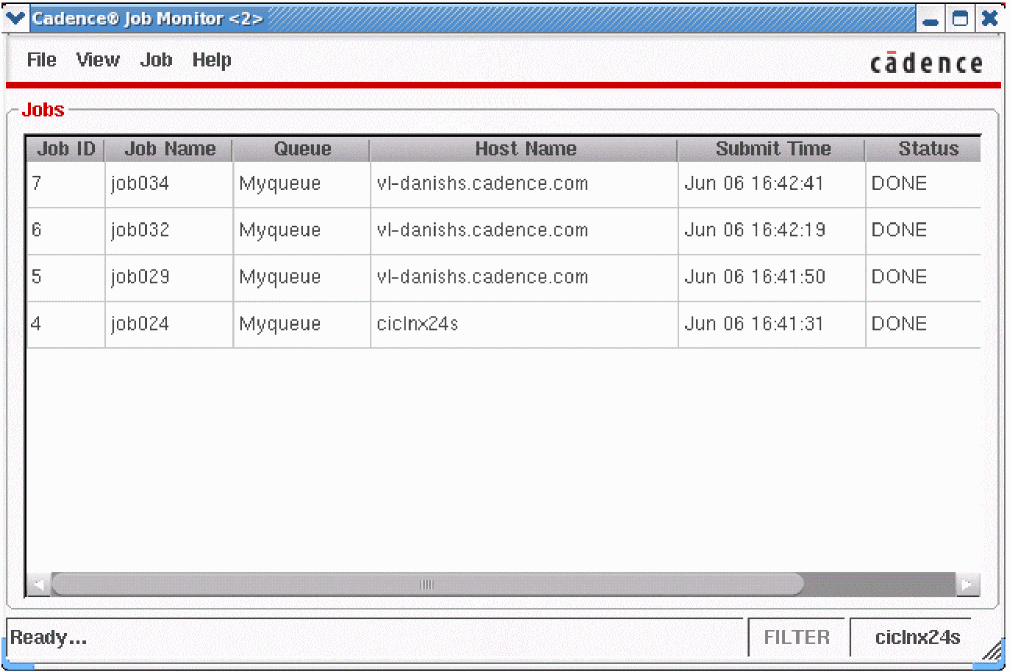Click host name in job029 row

(x=525, y=278)
